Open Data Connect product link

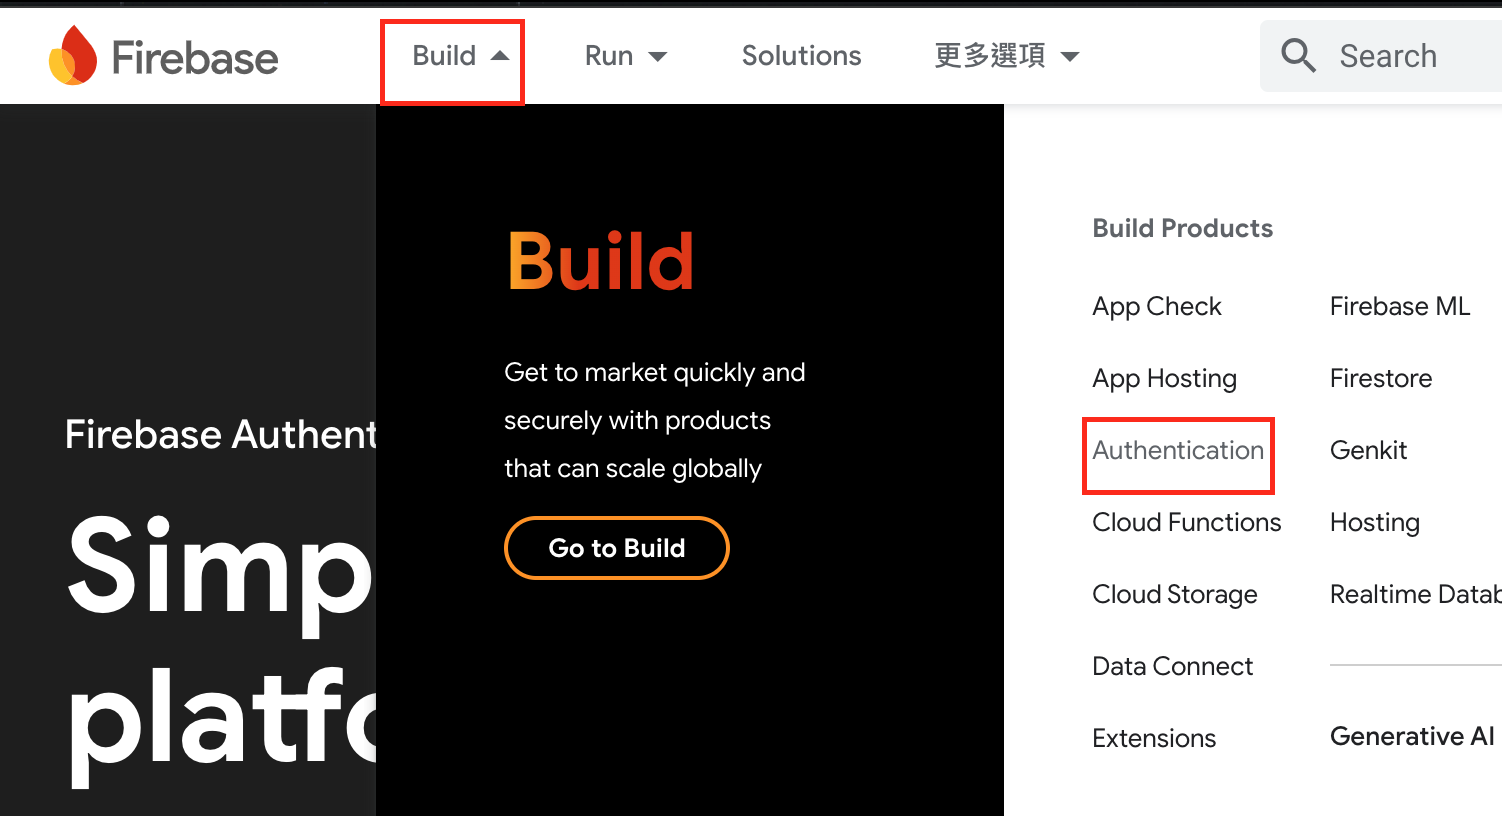coord(1172,667)
